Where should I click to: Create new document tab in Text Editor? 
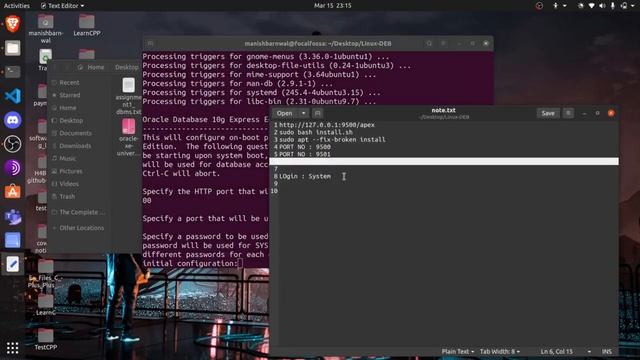318,113
